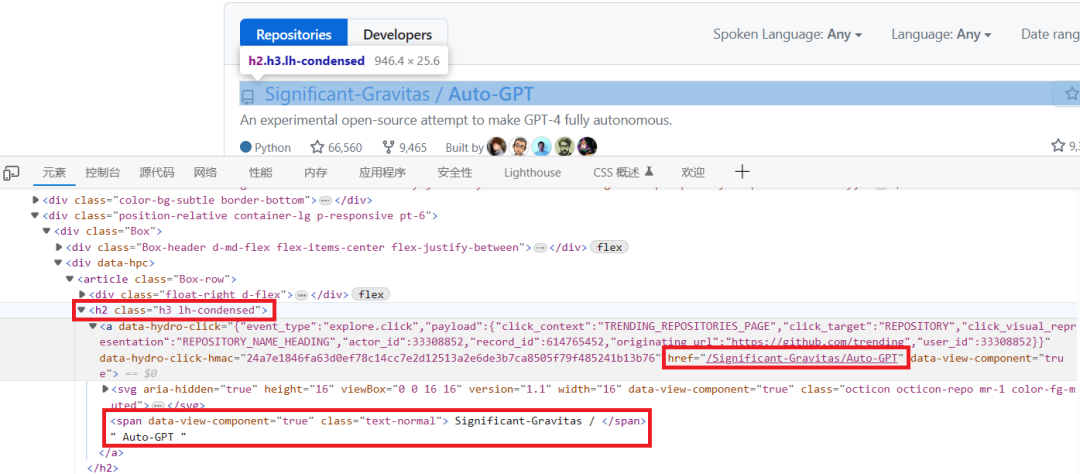Select the 源代码 DevTools tab

(156, 173)
